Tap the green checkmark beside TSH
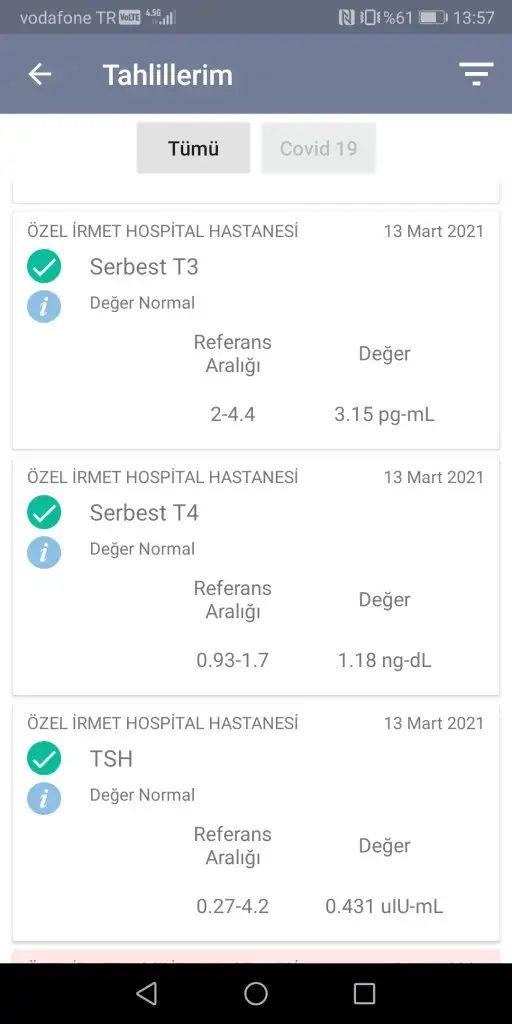512x1024 pixels. [x=44, y=759]
